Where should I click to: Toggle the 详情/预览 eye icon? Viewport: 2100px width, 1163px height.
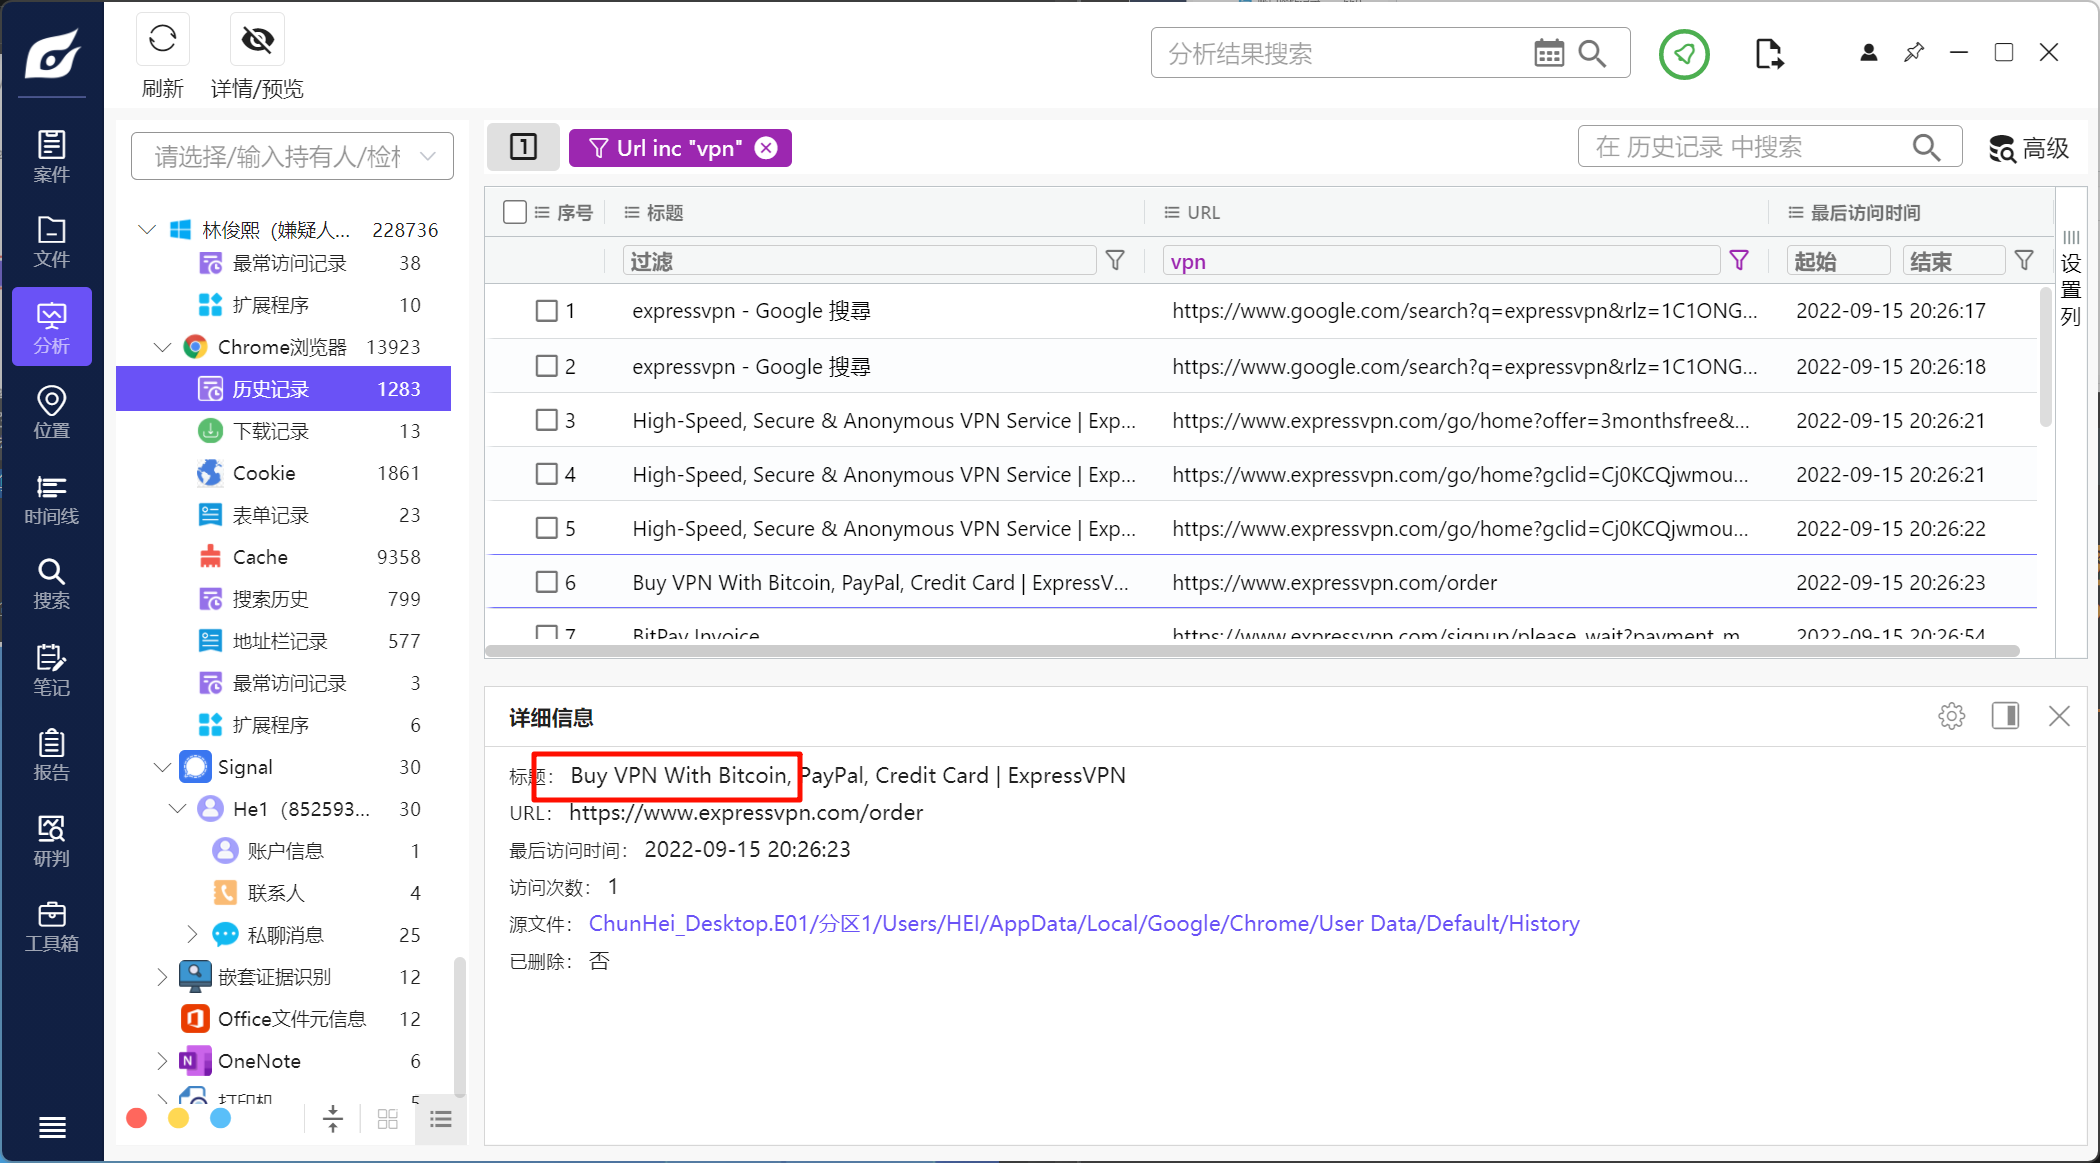click(x=257, y=40)
